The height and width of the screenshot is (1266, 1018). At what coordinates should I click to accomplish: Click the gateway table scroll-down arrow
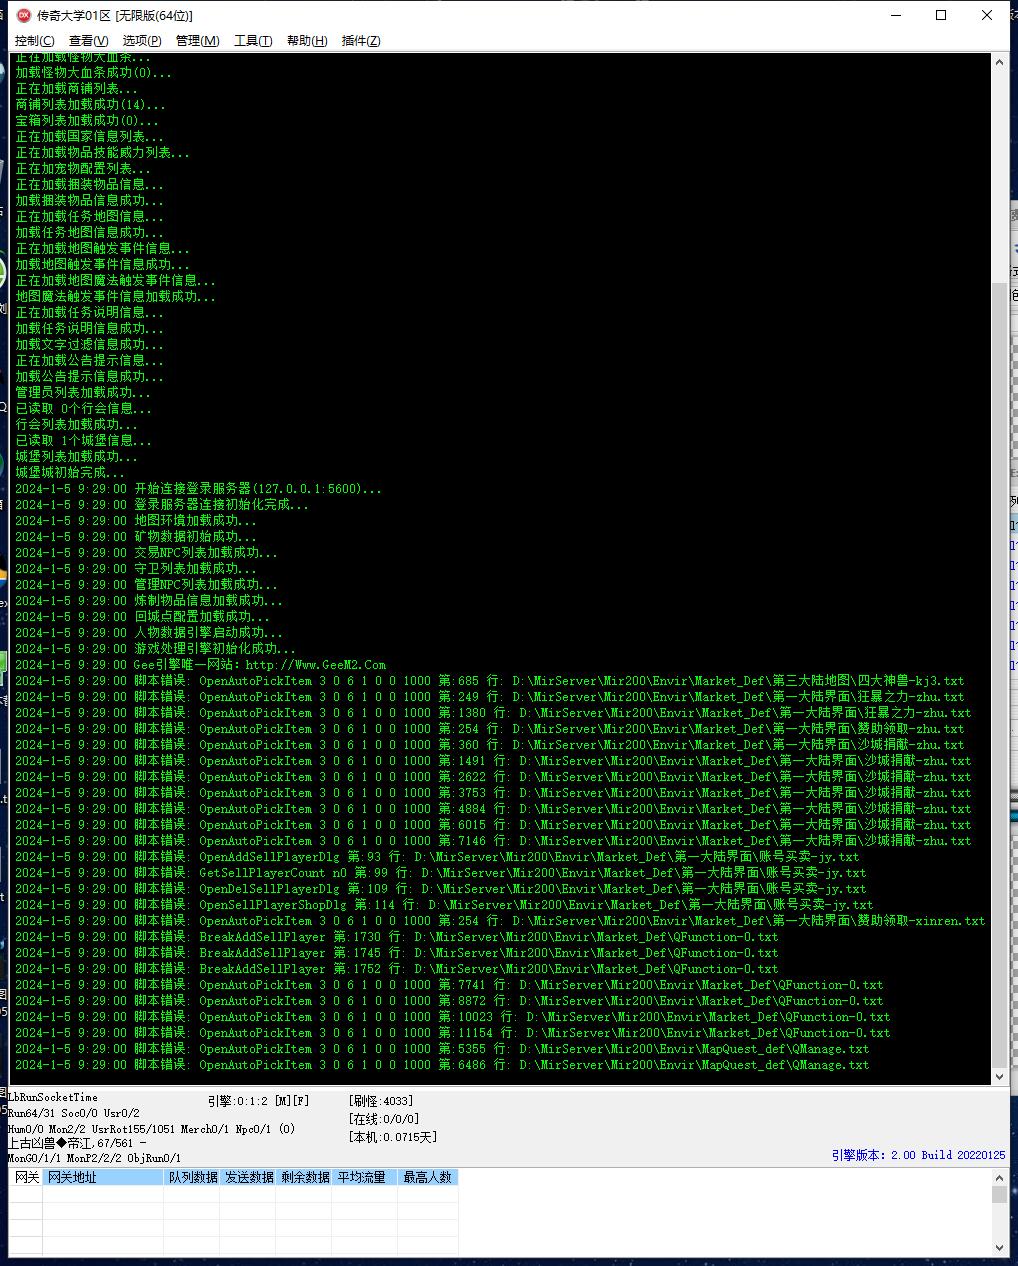click(x=1000, y=1247)
